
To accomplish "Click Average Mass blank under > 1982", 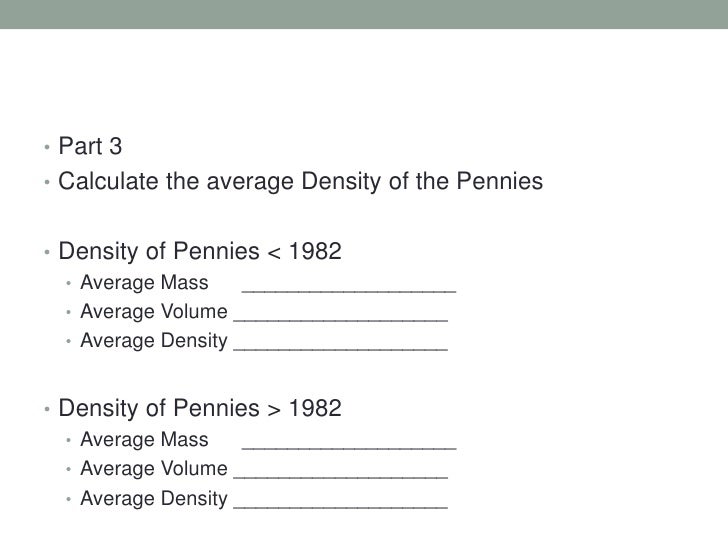I will 349,441.
